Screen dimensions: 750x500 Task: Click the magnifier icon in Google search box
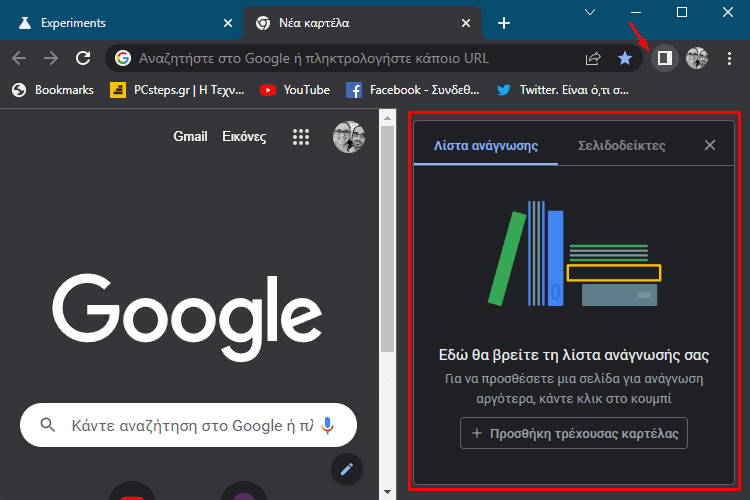pos(47,425)
